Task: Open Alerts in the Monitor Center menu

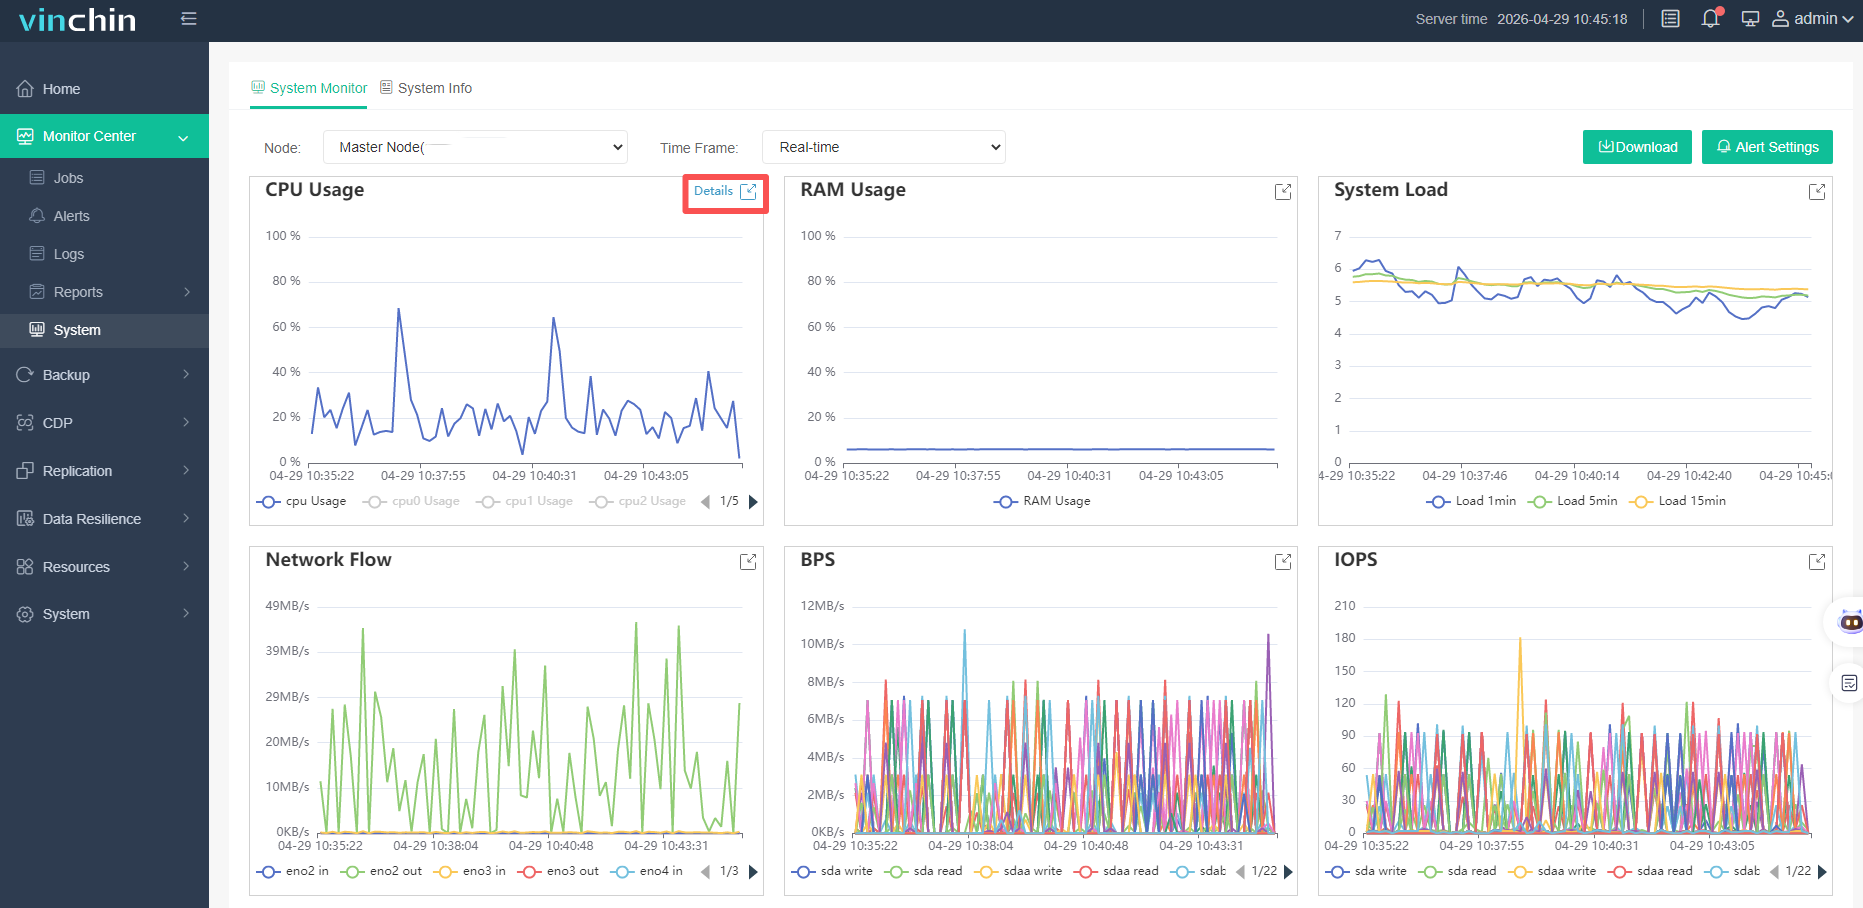Action: 71,216
